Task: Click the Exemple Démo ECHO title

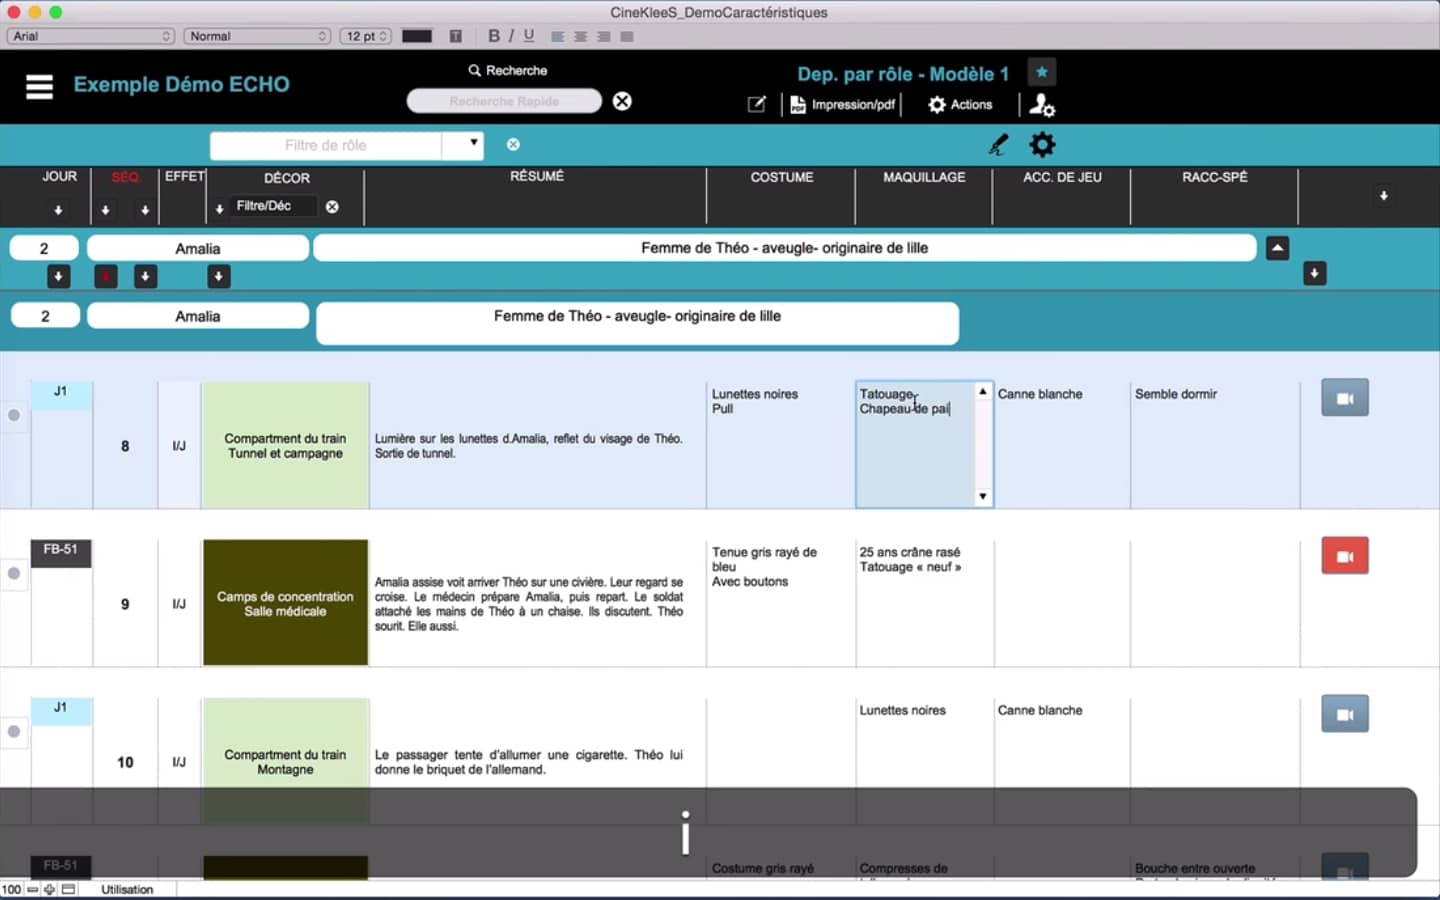Action: coord(182,85)
